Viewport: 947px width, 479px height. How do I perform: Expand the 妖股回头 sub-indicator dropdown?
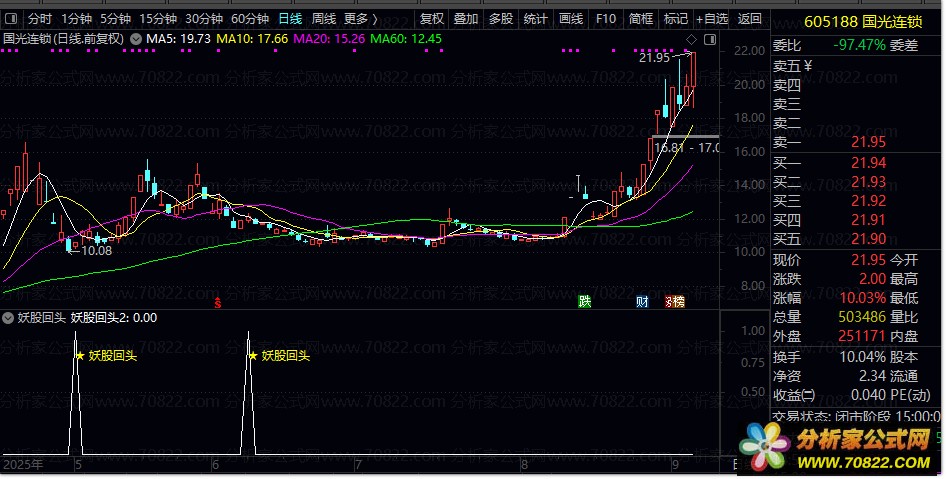pyautogui.click(x=8, y=318)
